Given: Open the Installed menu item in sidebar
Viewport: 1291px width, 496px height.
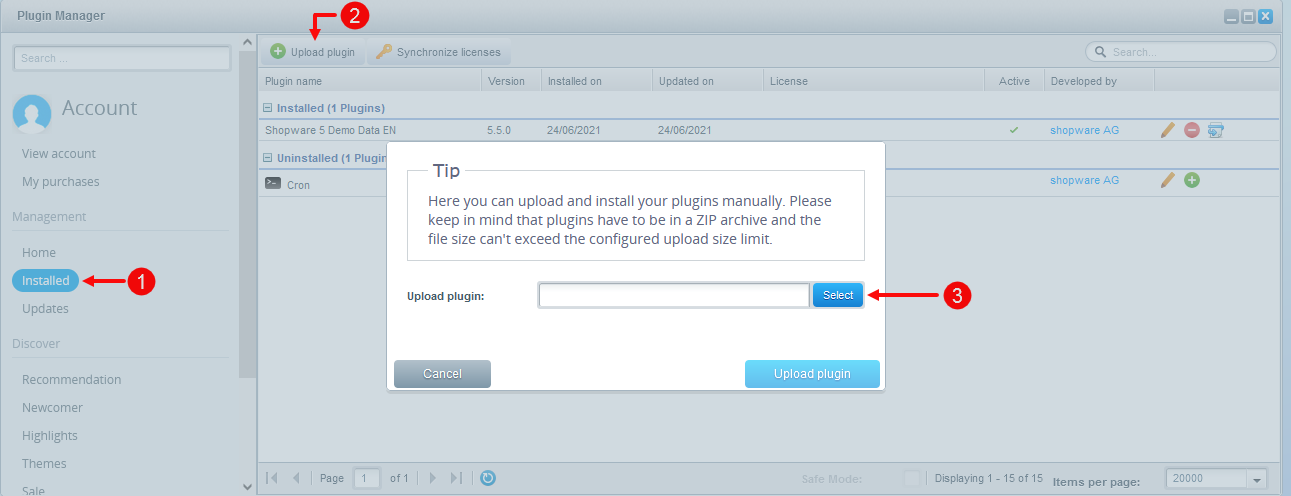Looking at the screenshot, I should click(46, 281).
